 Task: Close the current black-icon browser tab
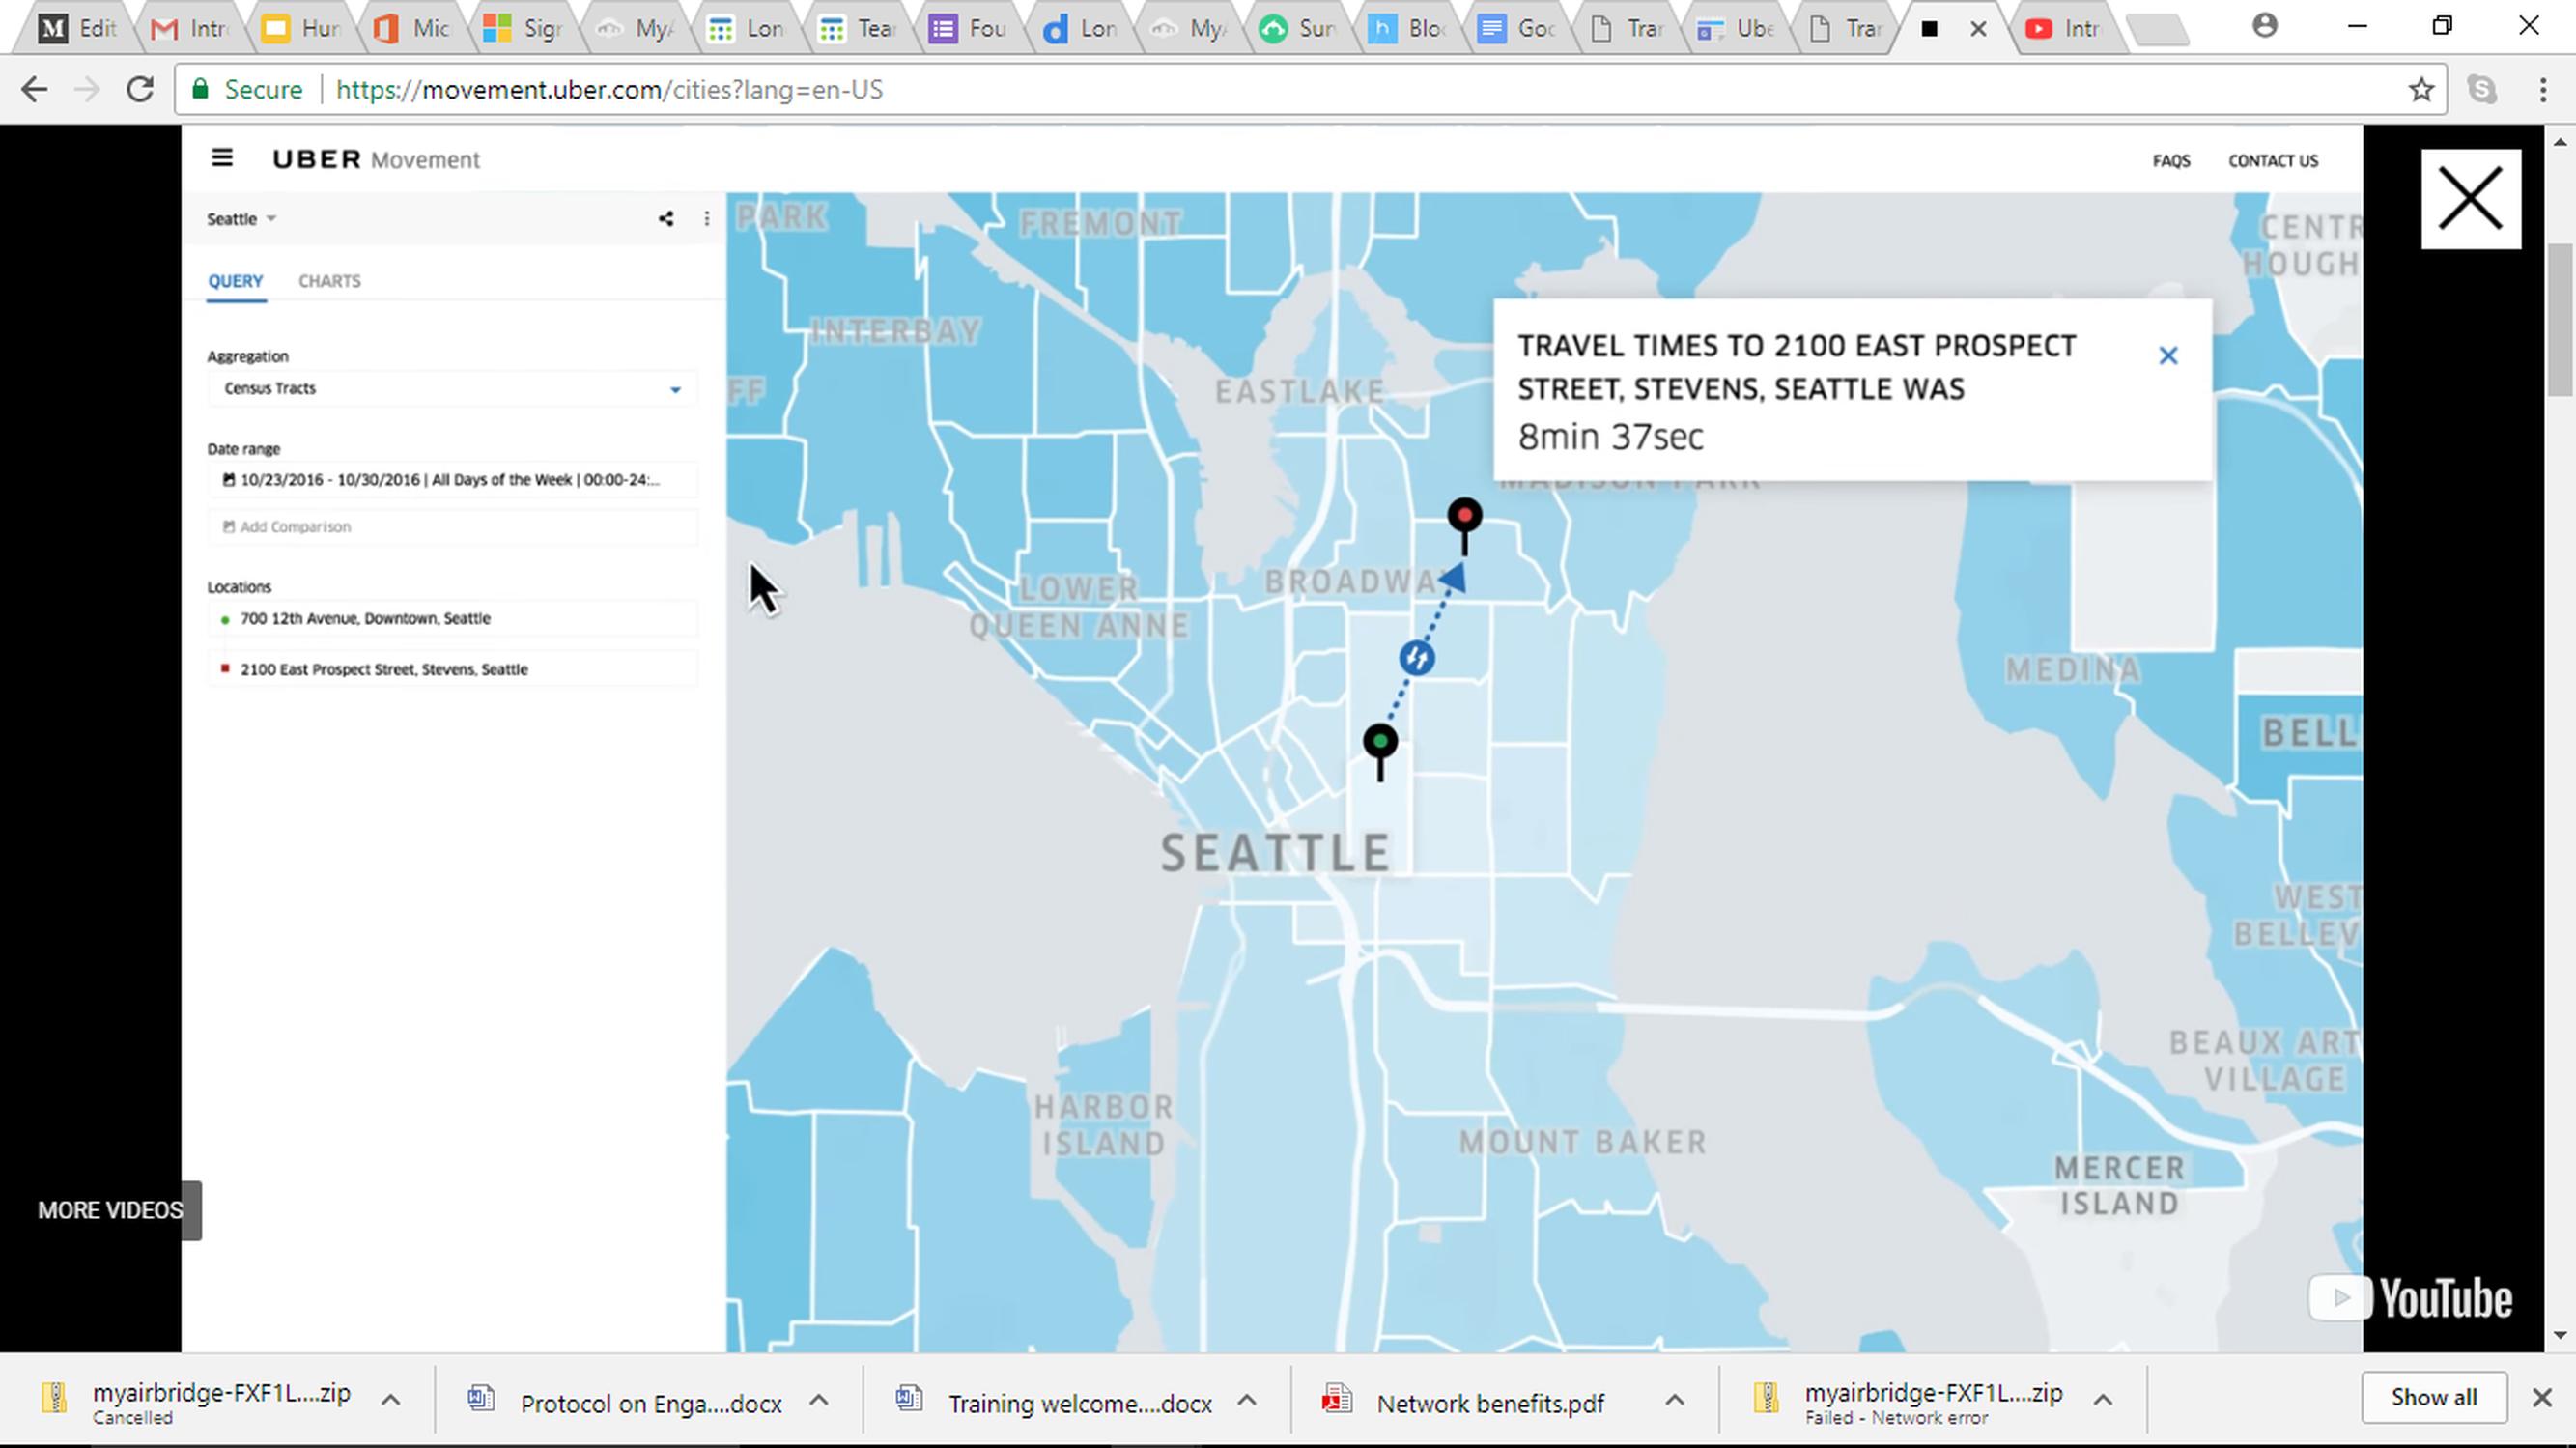coord(1978,29)
